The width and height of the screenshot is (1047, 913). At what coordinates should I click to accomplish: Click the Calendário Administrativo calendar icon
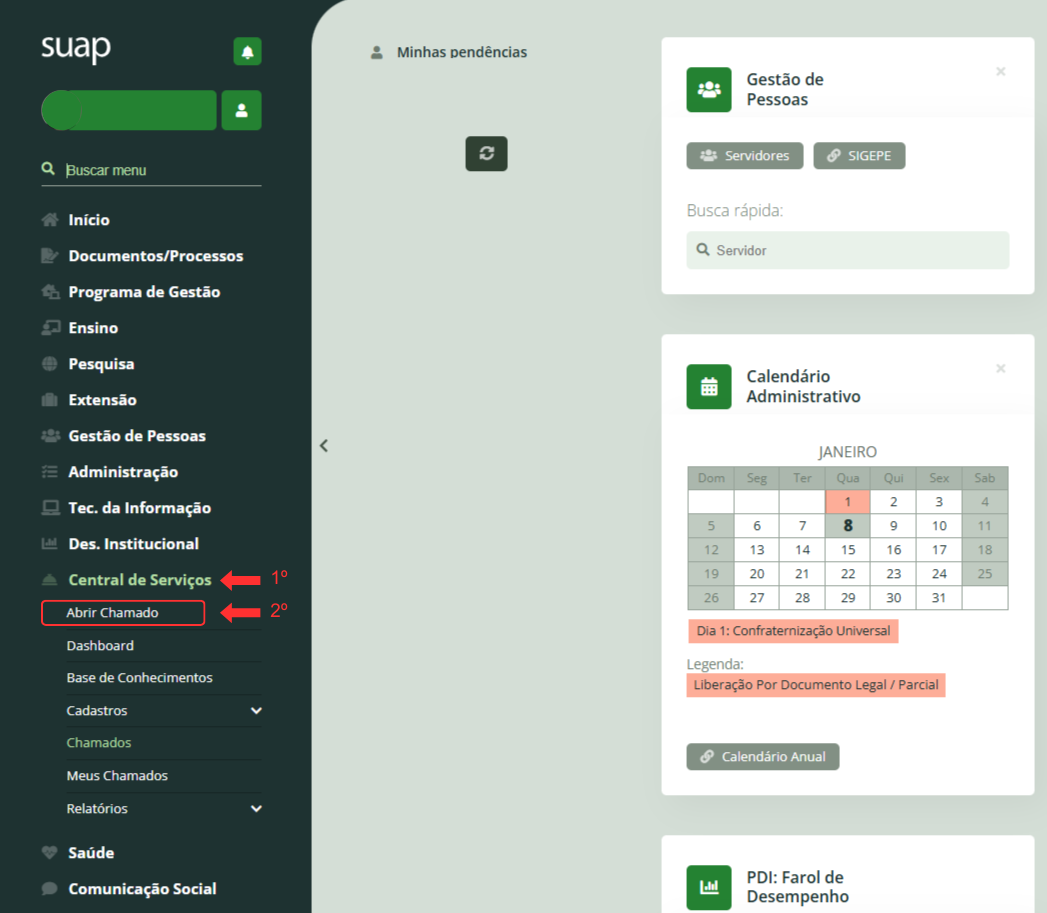708,386
